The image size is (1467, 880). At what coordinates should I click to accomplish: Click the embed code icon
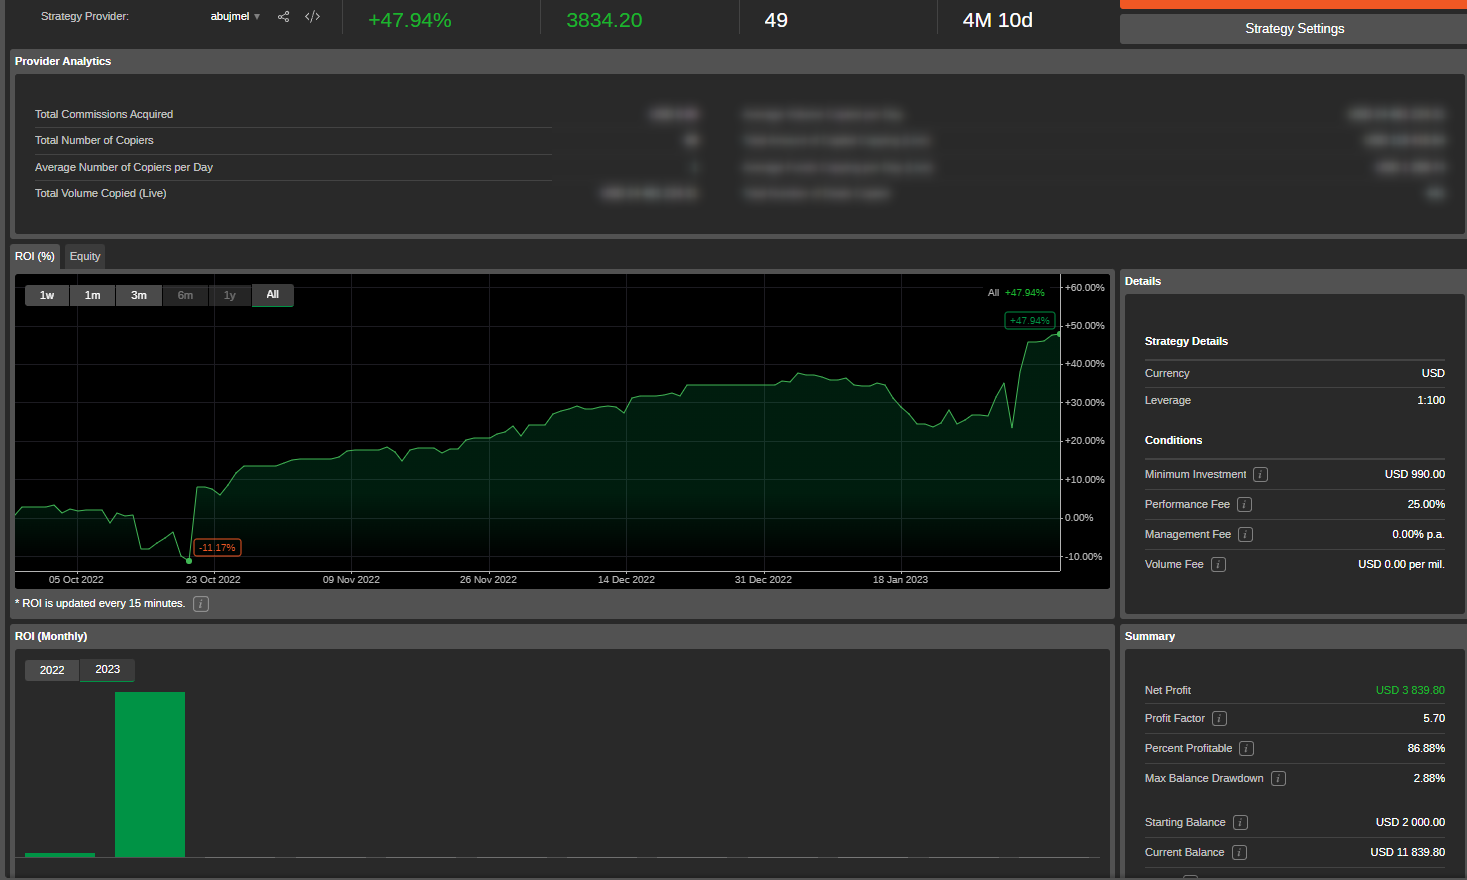(312, 17)
